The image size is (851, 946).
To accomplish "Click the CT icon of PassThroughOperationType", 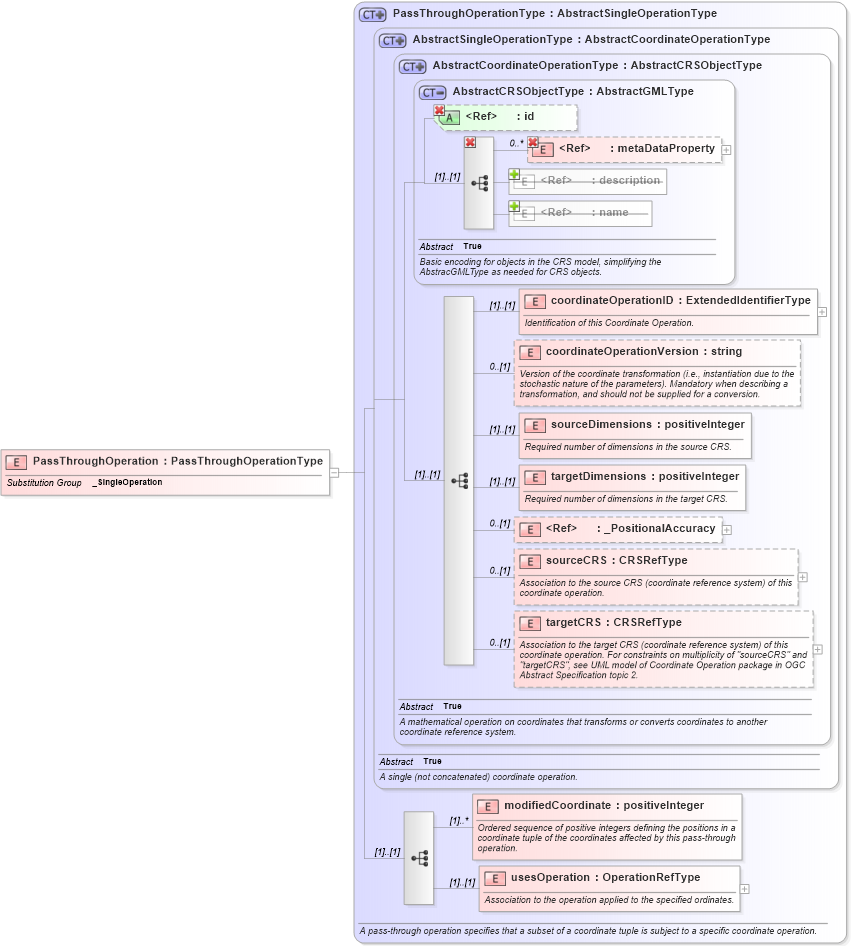I will [370, 13].
